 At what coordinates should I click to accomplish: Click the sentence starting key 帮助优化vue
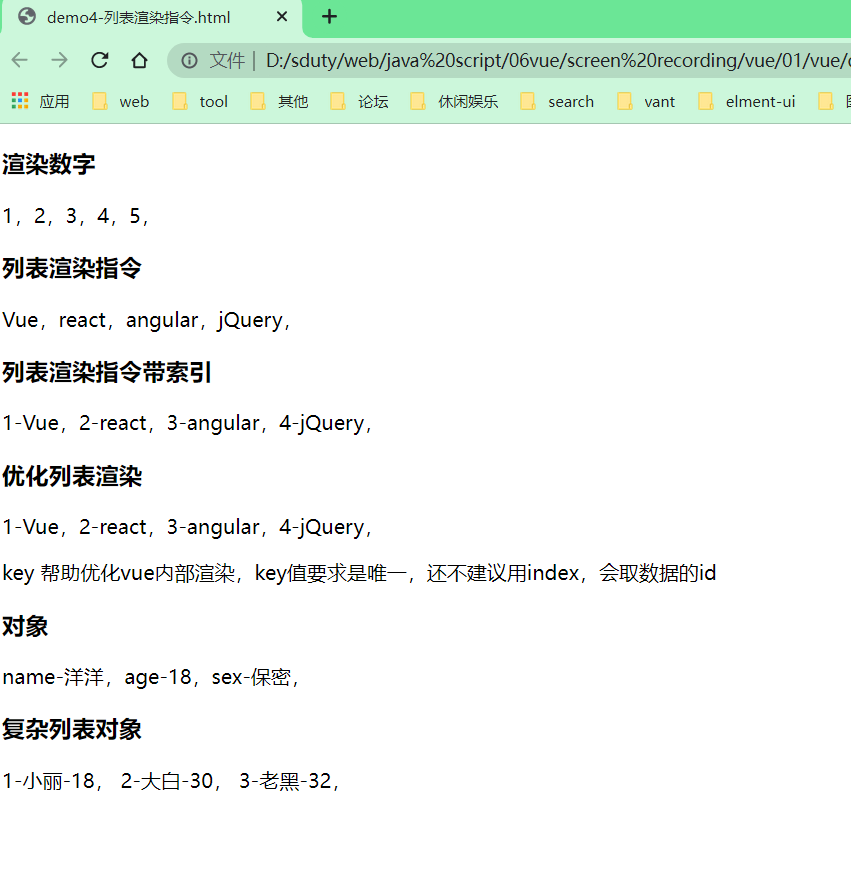(x=359, y=573)
